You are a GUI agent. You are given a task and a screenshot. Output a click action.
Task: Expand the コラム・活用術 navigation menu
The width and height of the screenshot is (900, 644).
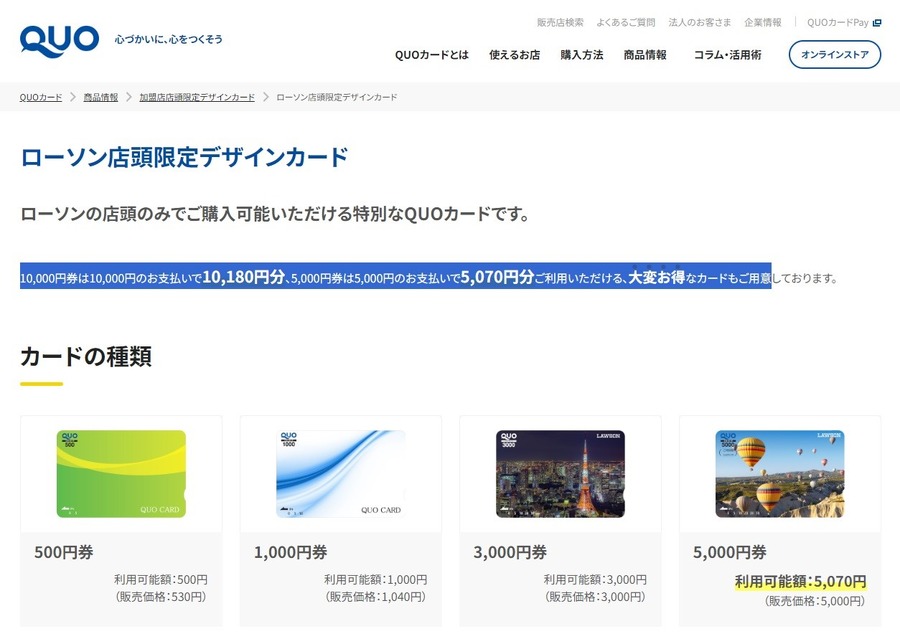coord(727,55)
